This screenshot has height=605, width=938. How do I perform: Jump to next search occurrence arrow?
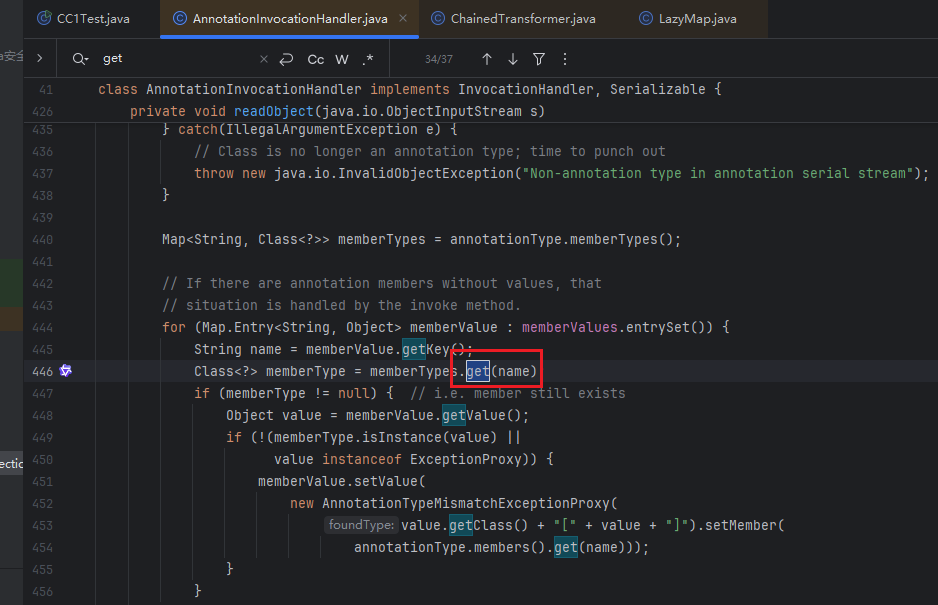click(x=513, y=59)
